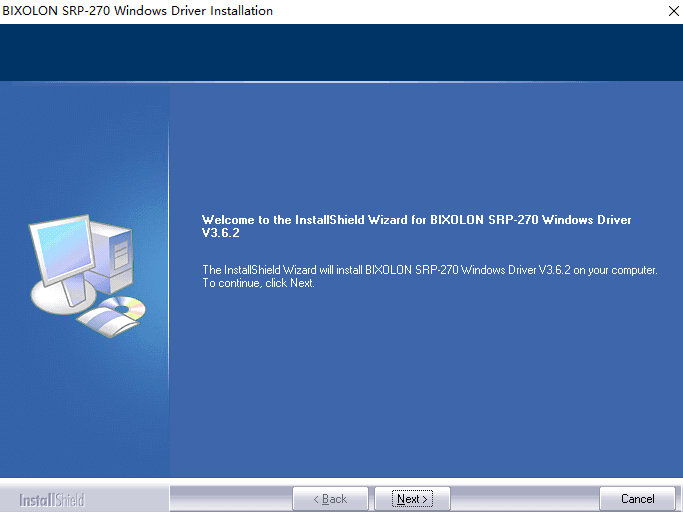
Task: Click the 'V3.6.2' version heading text
Action: tap(221, 233)
